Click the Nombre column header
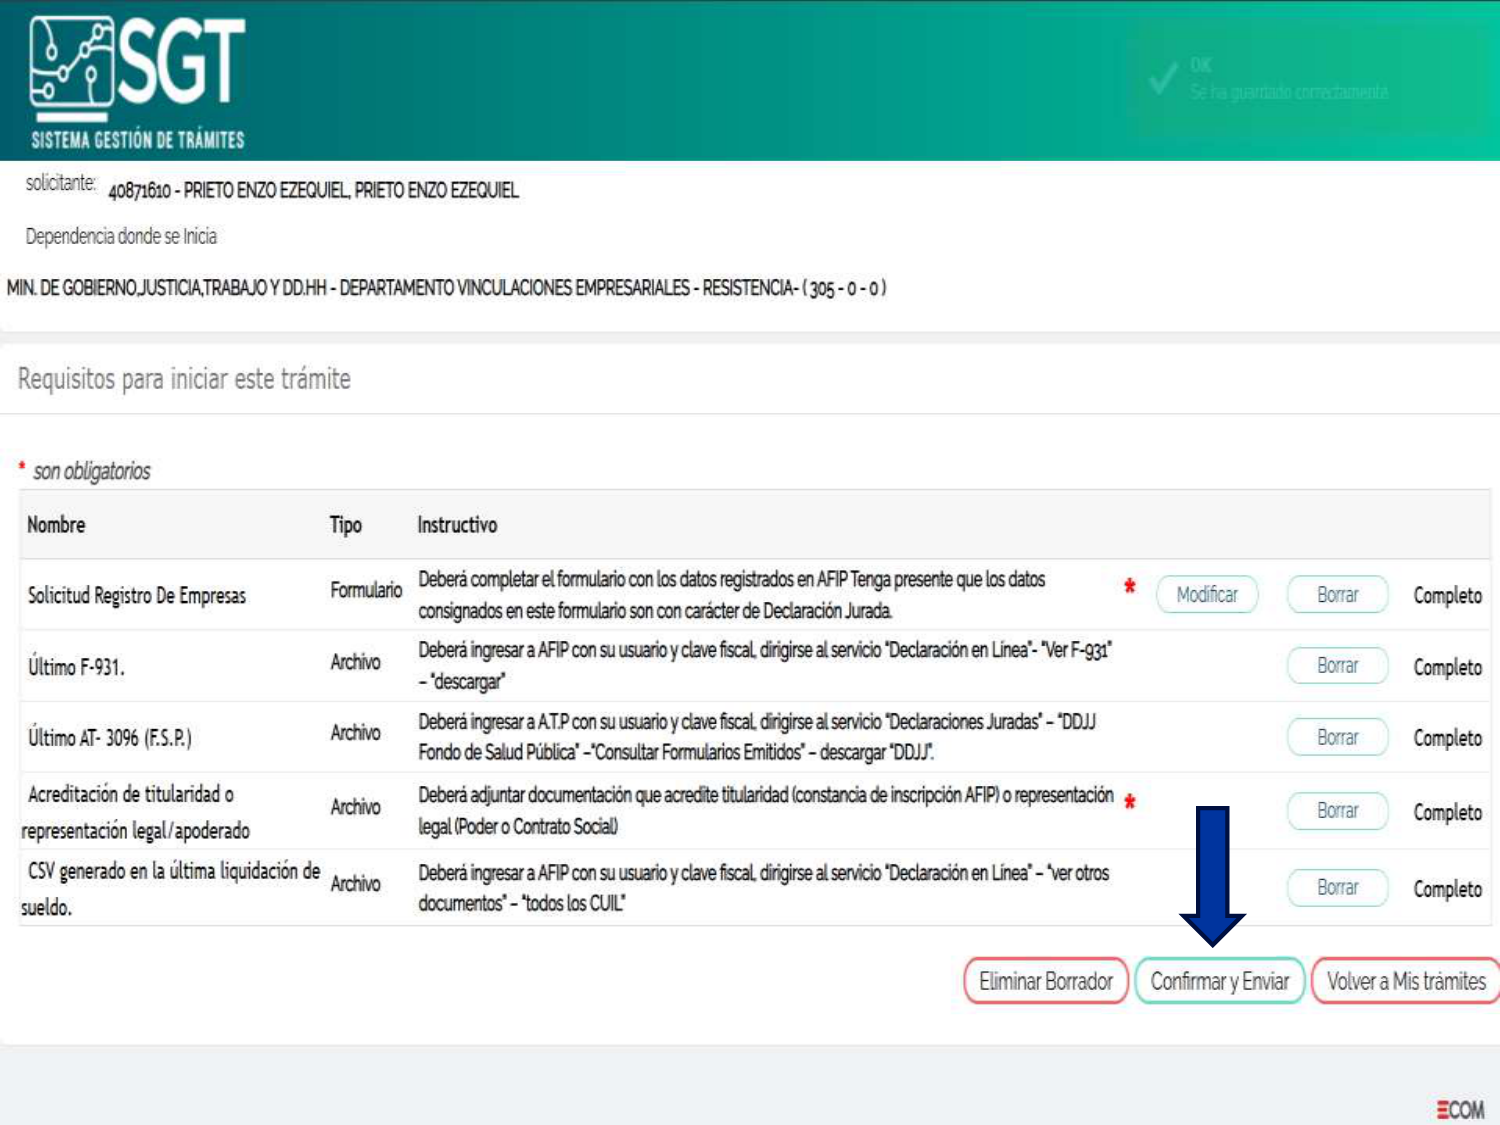This screenshot has width=1500, height=1125. click(56, 525)
